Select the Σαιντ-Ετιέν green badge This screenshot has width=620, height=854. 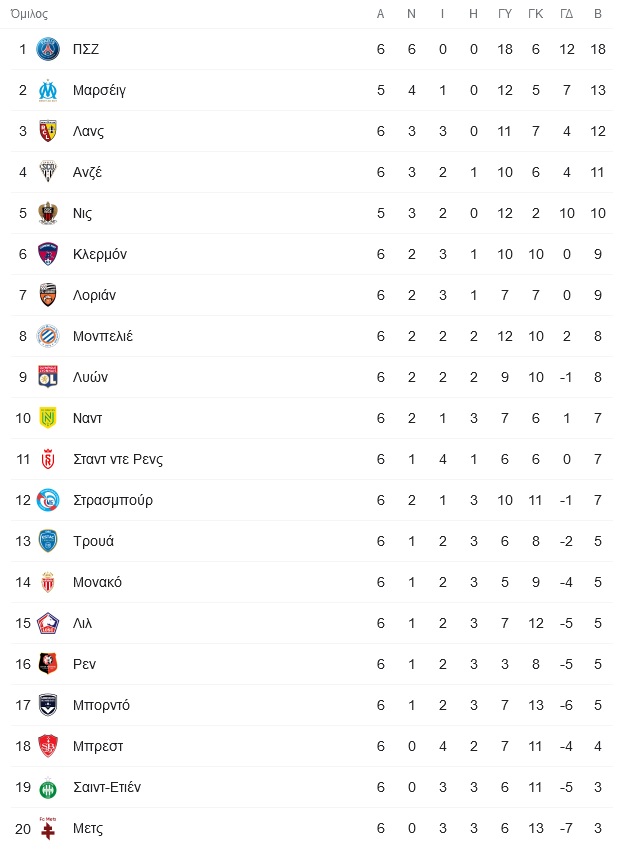48,788
